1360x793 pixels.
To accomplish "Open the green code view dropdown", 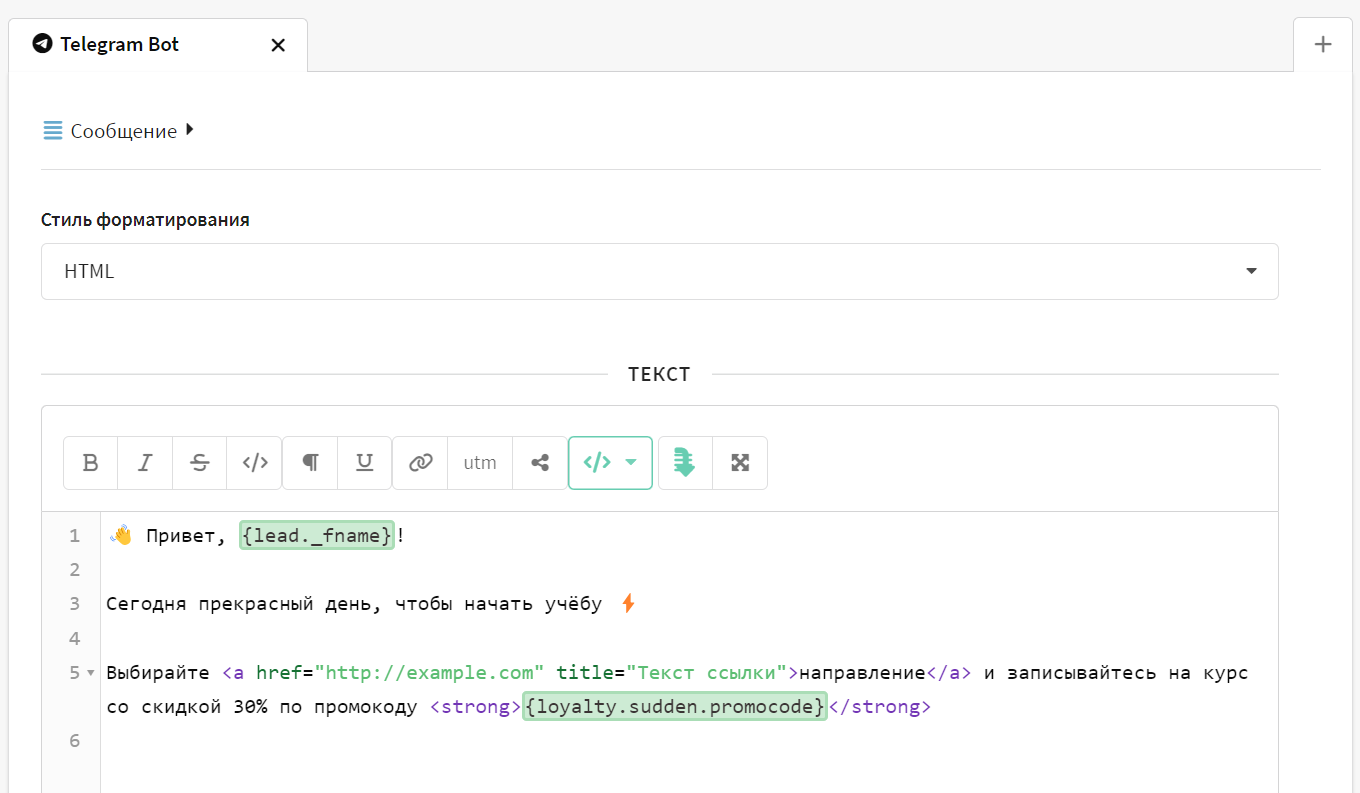I will click(x=610, y=463).
